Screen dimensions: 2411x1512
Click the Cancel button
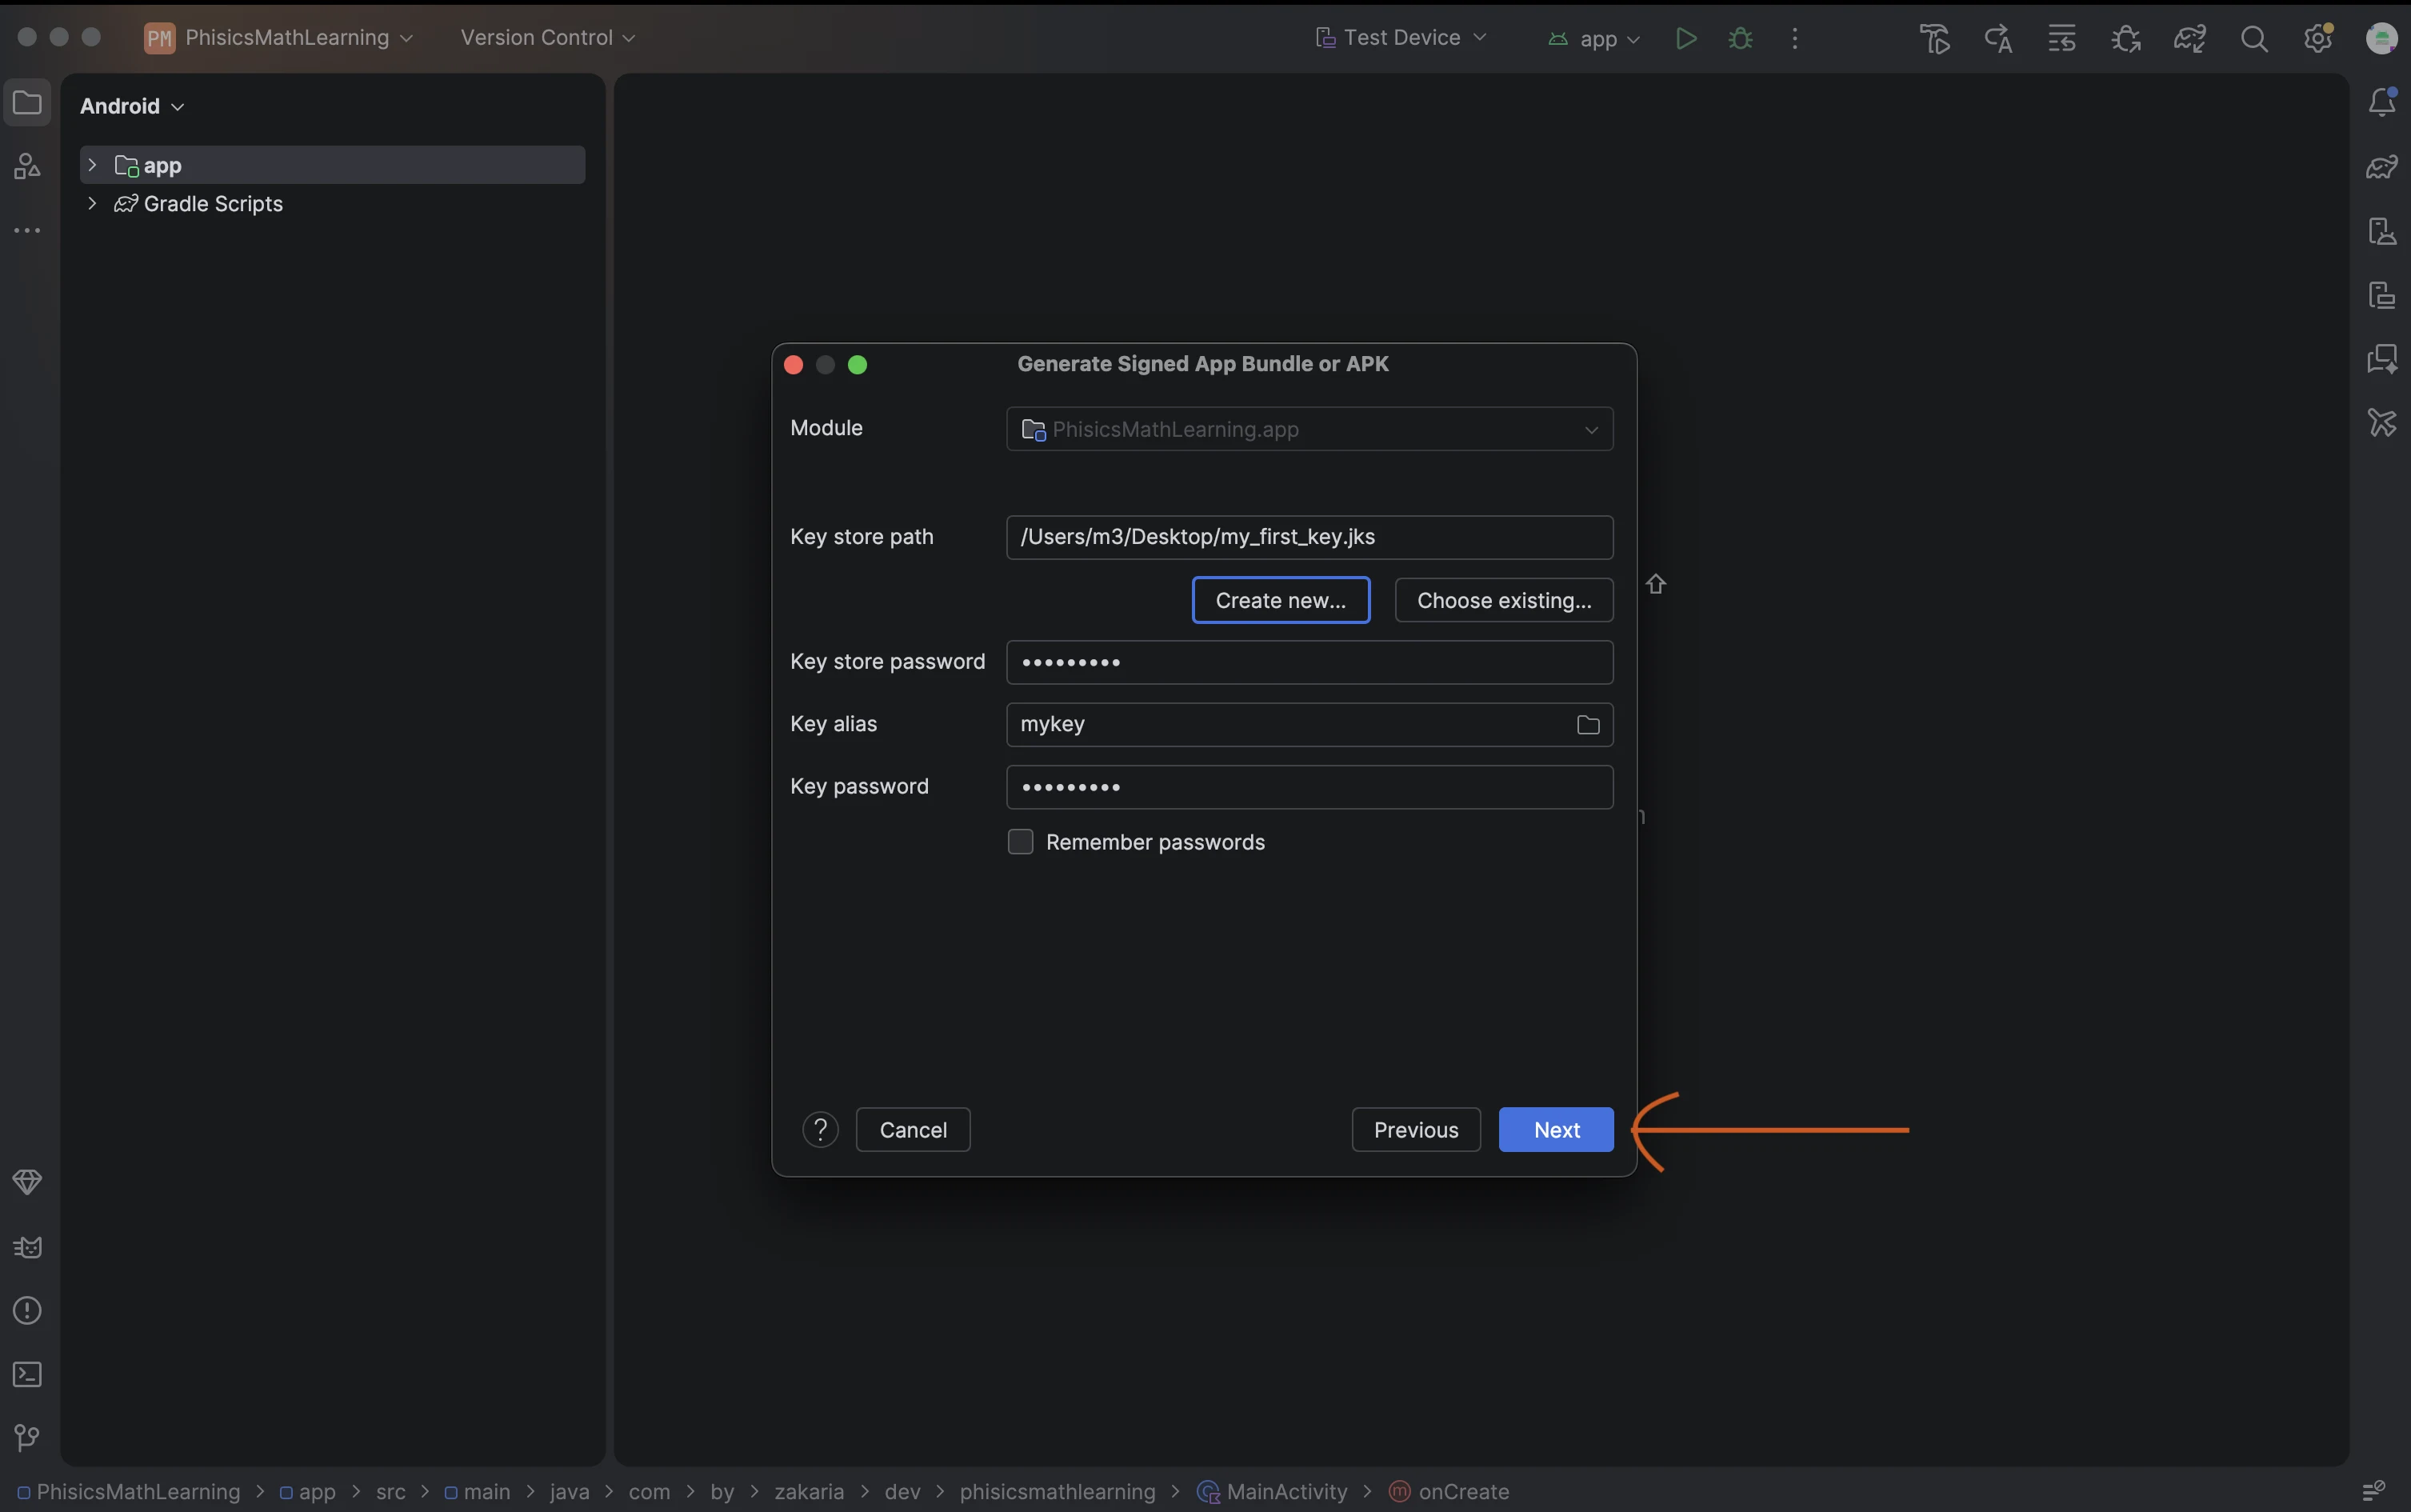[x=913, y=1130]
